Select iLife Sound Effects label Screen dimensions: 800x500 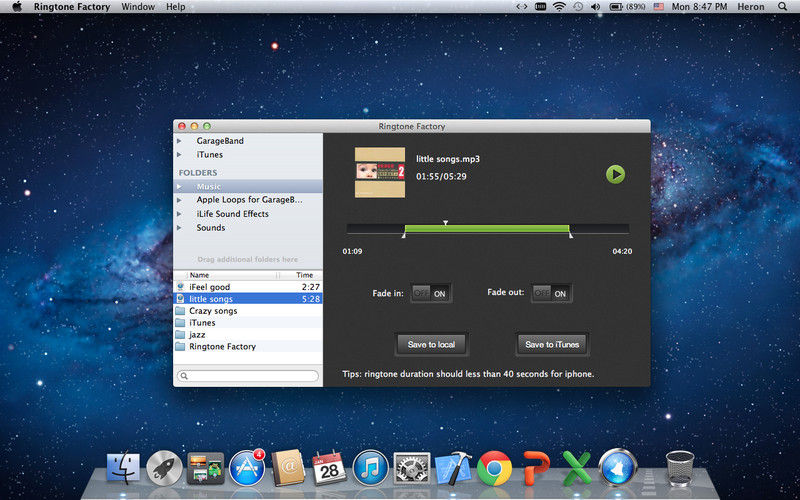[233, 214]
